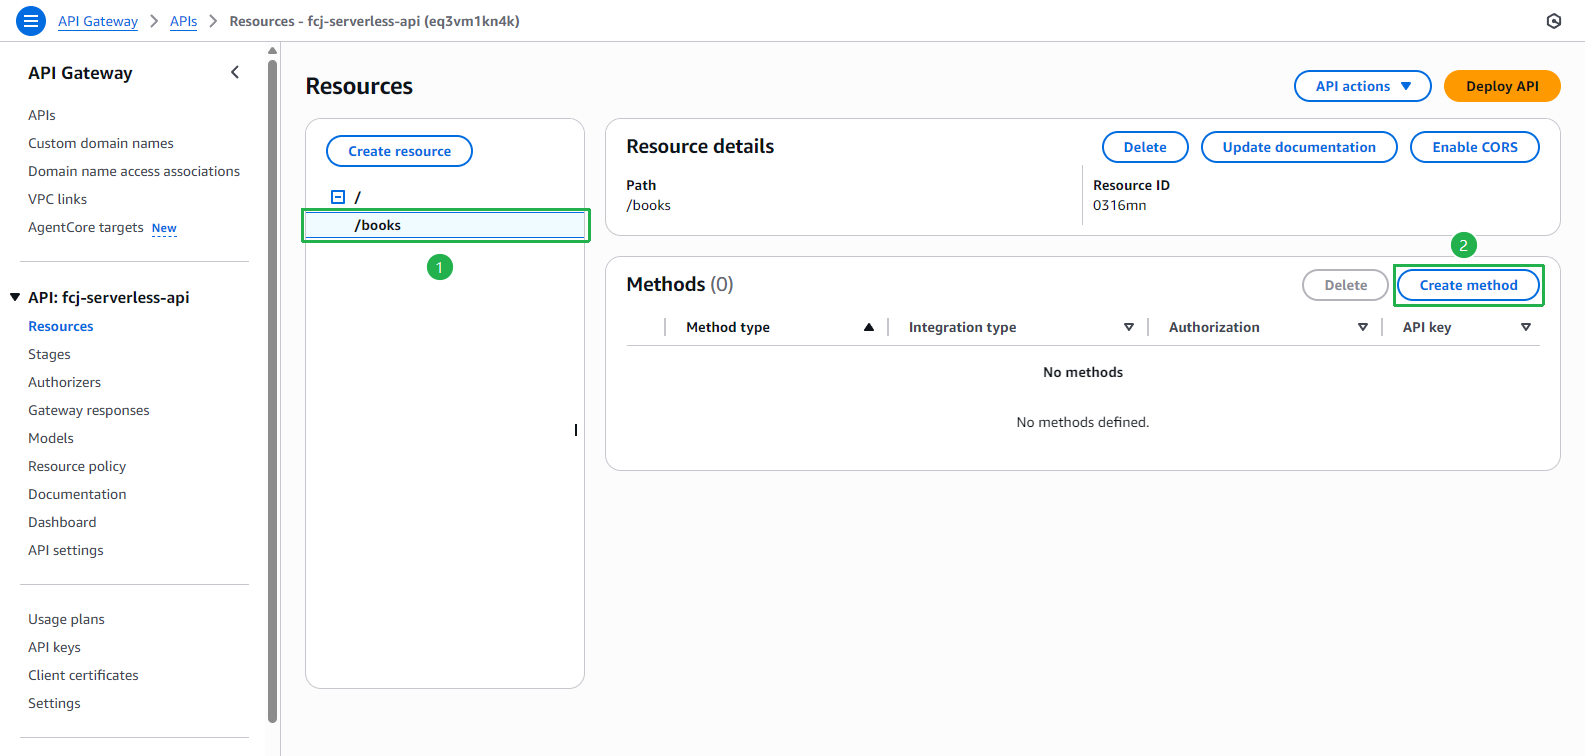Open Custom domain names page

(101, 143)
